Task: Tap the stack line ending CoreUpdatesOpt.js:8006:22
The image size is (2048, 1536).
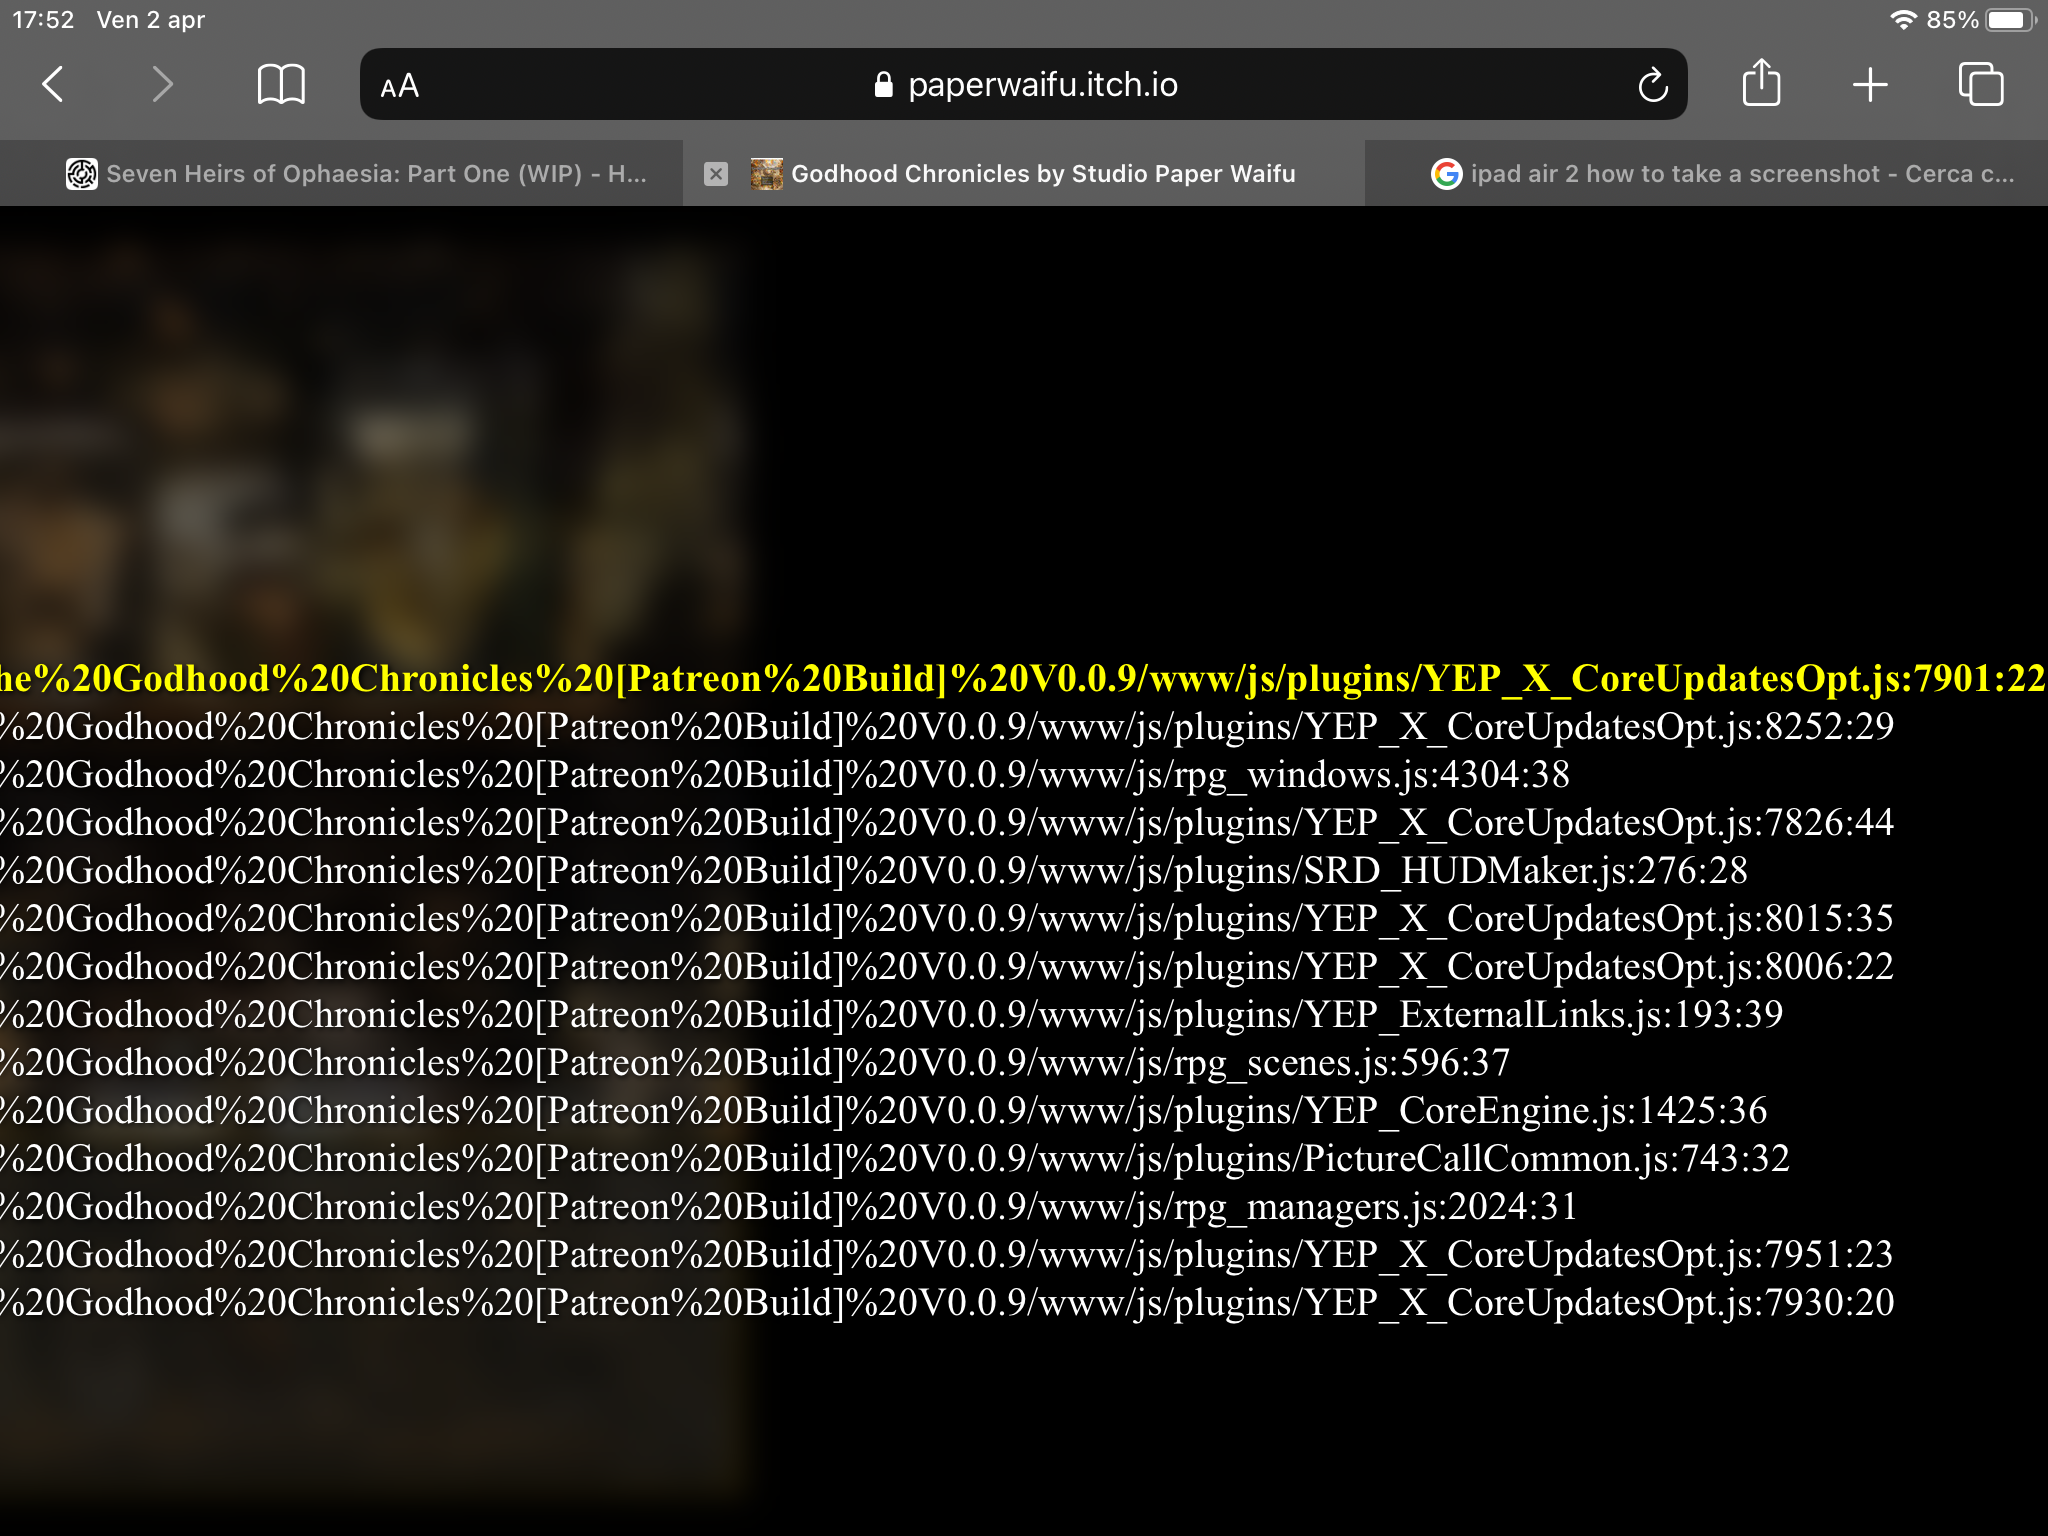Action: point(946,967)
